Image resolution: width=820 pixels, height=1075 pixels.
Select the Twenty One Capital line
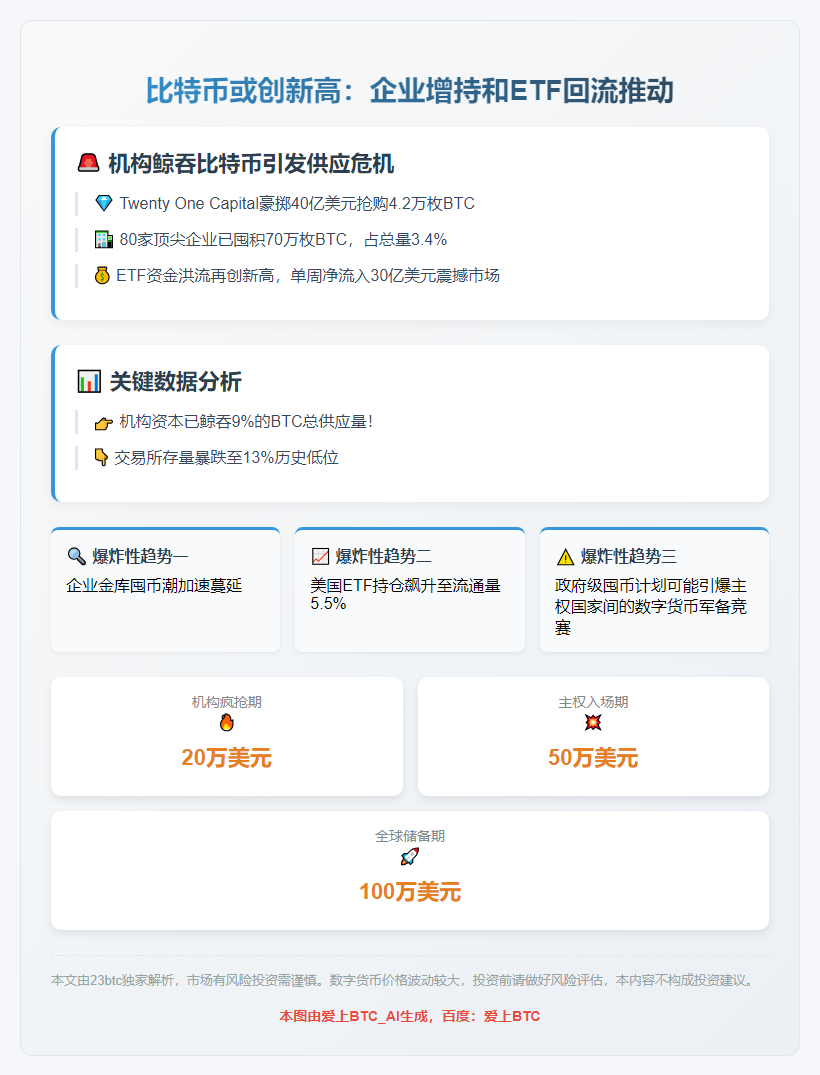tap(297, 204)
